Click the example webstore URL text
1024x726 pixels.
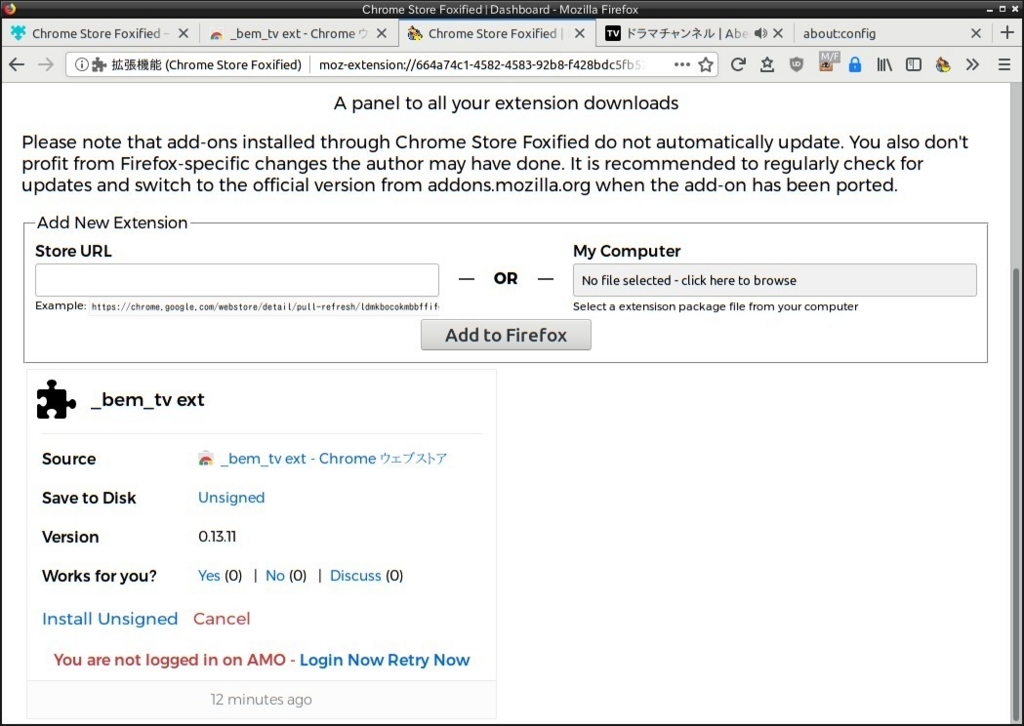pos(264,306)
